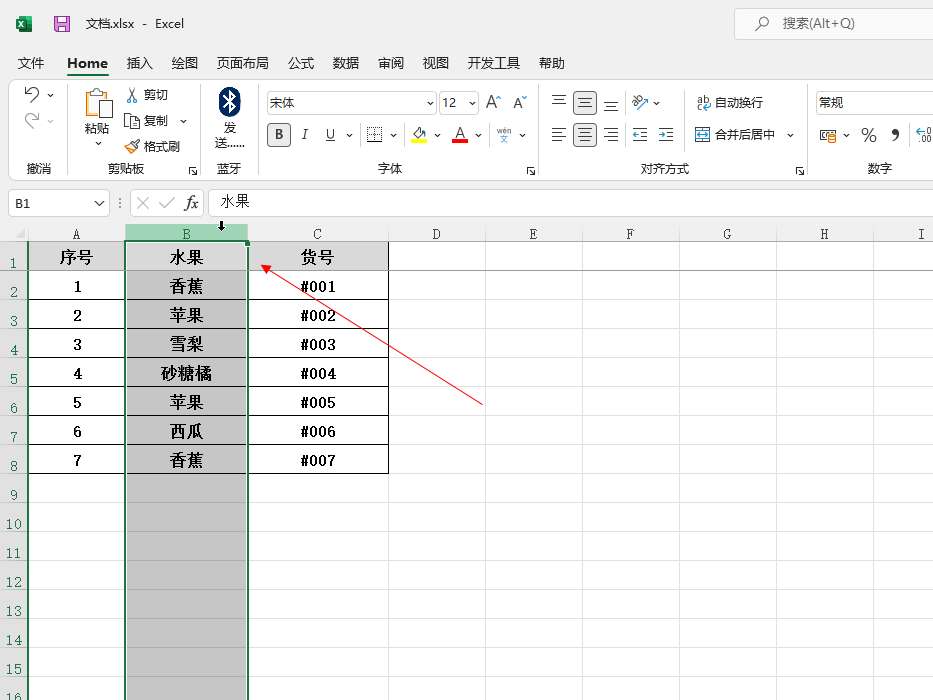Click the accounting number format icon
This screenshot has width=933, height=700.
828,135
